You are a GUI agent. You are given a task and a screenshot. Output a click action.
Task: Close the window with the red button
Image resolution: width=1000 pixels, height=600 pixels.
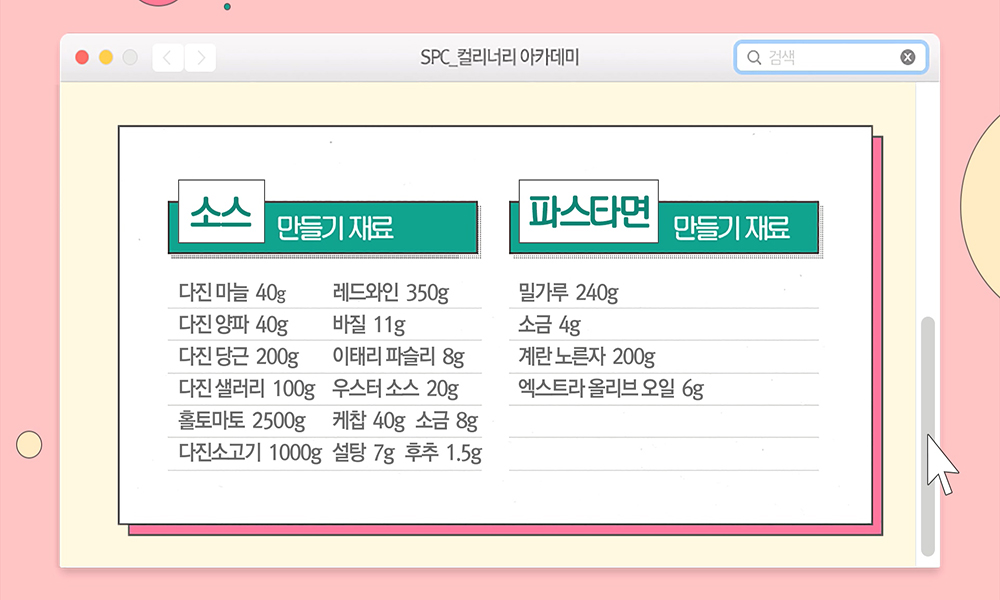tap(82, 58)
